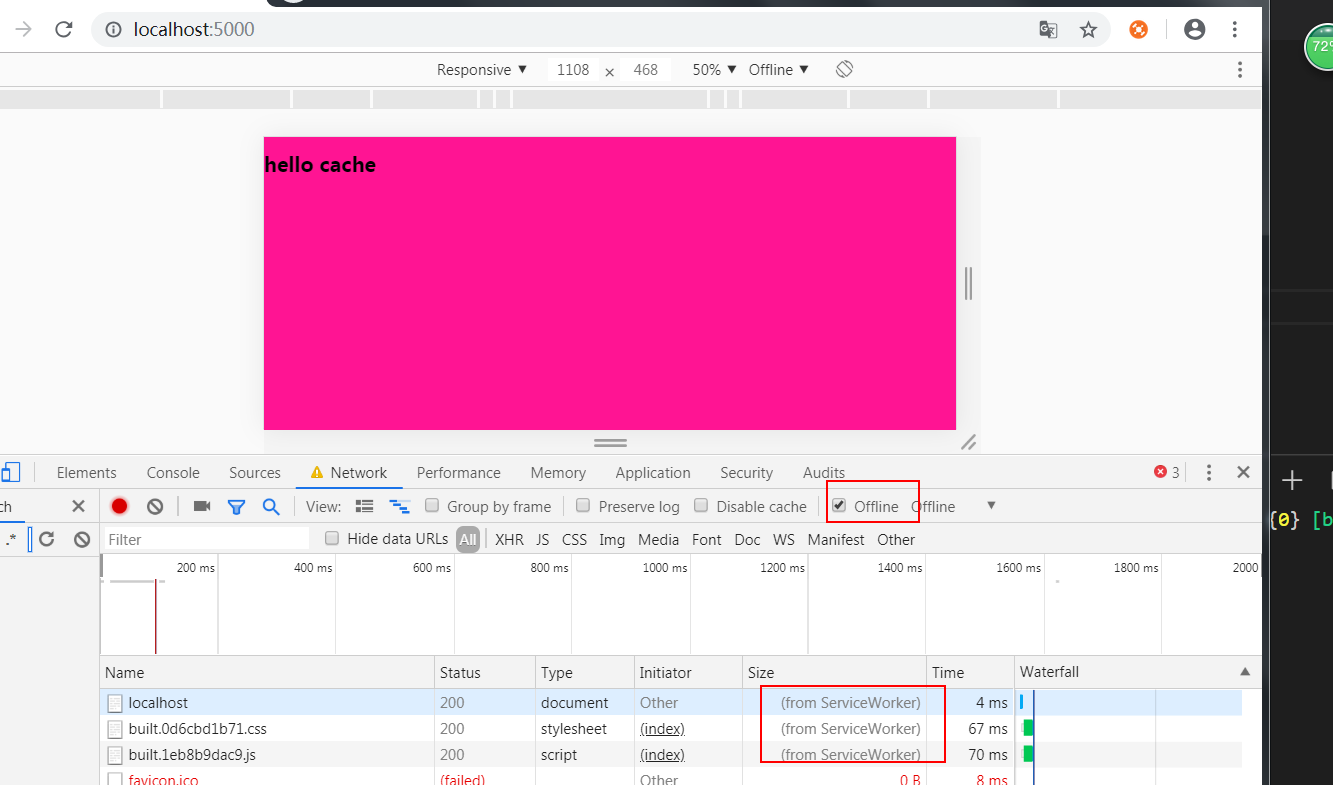The height and width of the screenshot is (785, 1333).
Task: Click the (index) initiator link for CSS
Action: click(x=662, y=729)
